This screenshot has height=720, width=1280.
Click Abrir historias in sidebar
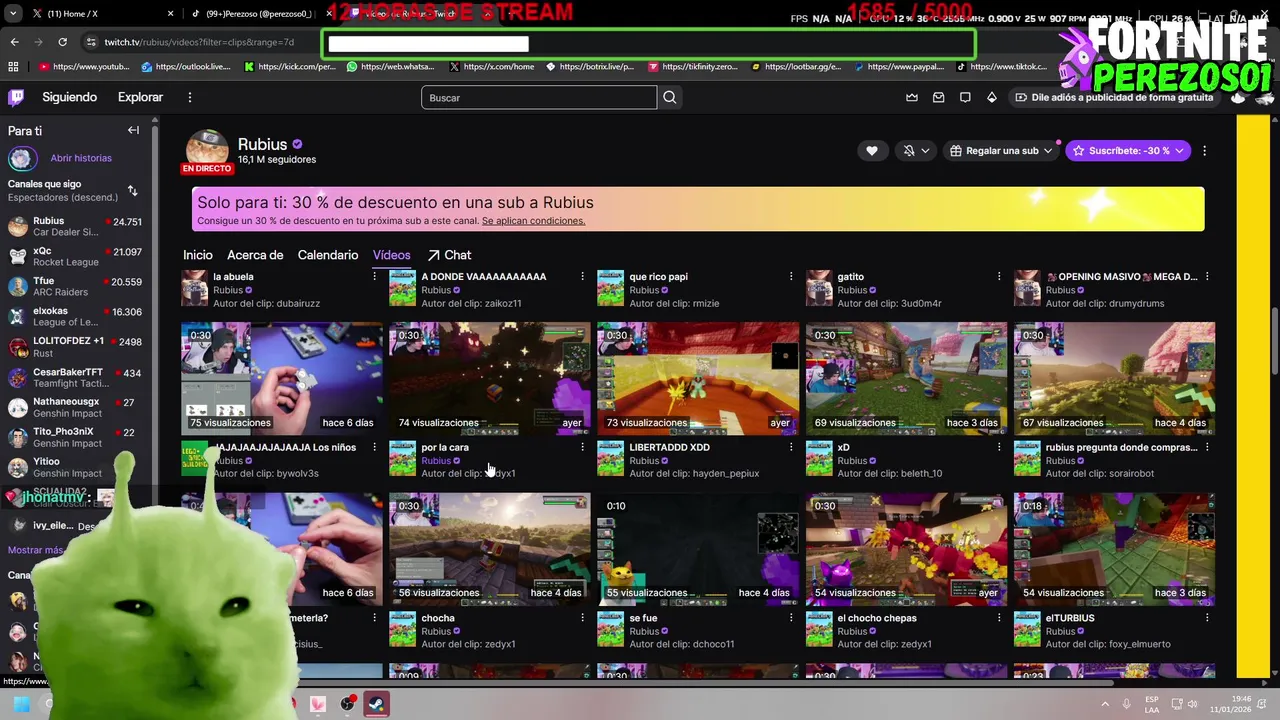(81, 158)
